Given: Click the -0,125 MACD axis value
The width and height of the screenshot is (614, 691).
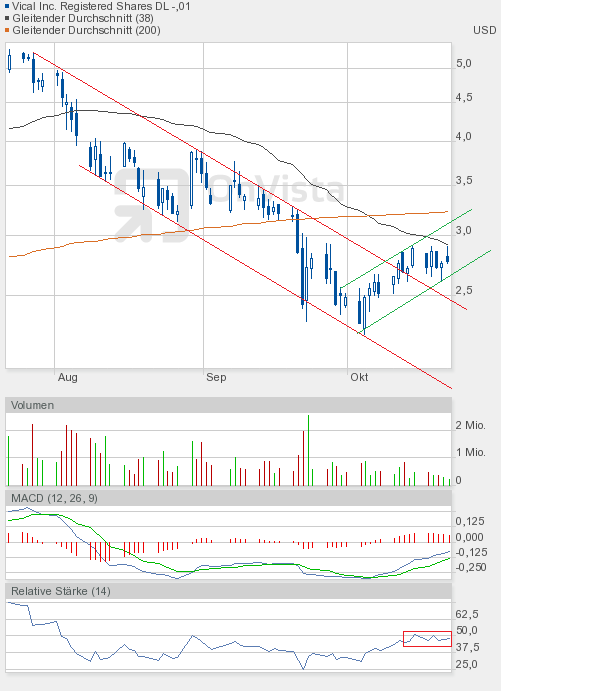Looking at the screenshot, I should coord(471,553).
